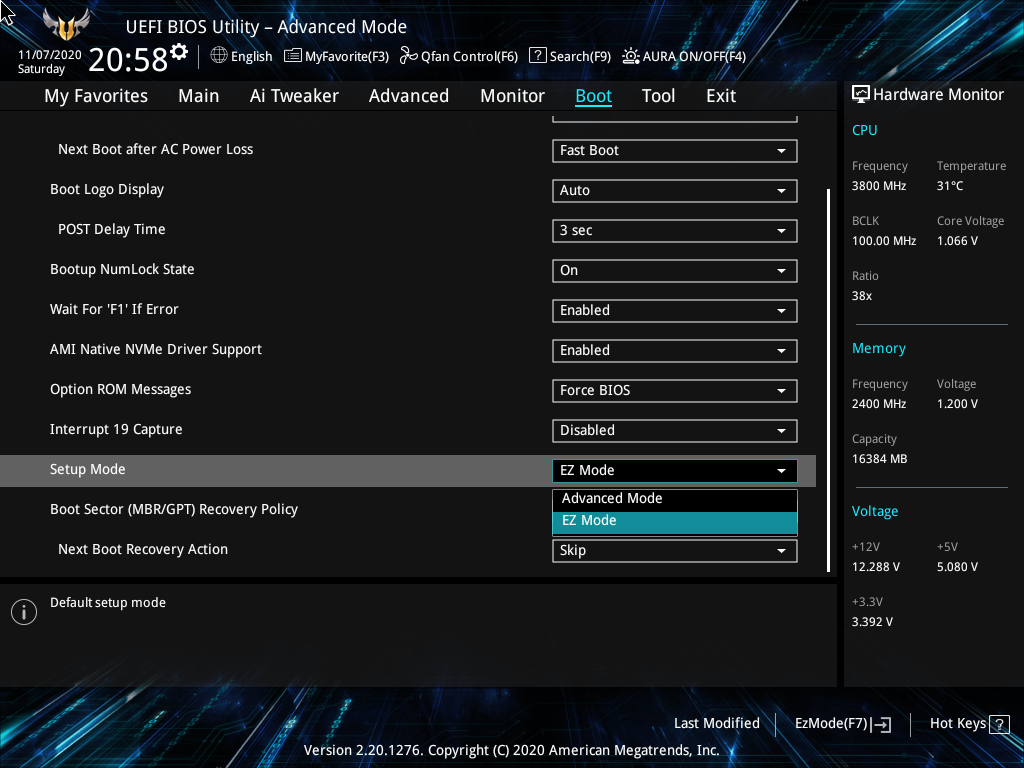1024x768 pixels.
Task: Click the Next Boot Recovery Action label
Action: pos(143,549)
